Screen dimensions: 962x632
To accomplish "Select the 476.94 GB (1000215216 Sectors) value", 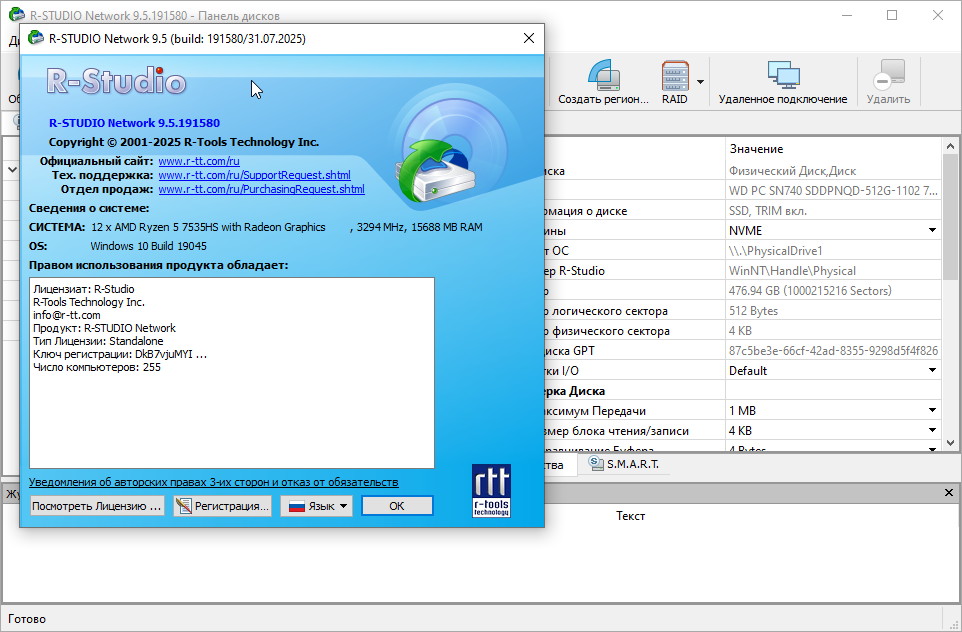I will [x=810, y=291].
